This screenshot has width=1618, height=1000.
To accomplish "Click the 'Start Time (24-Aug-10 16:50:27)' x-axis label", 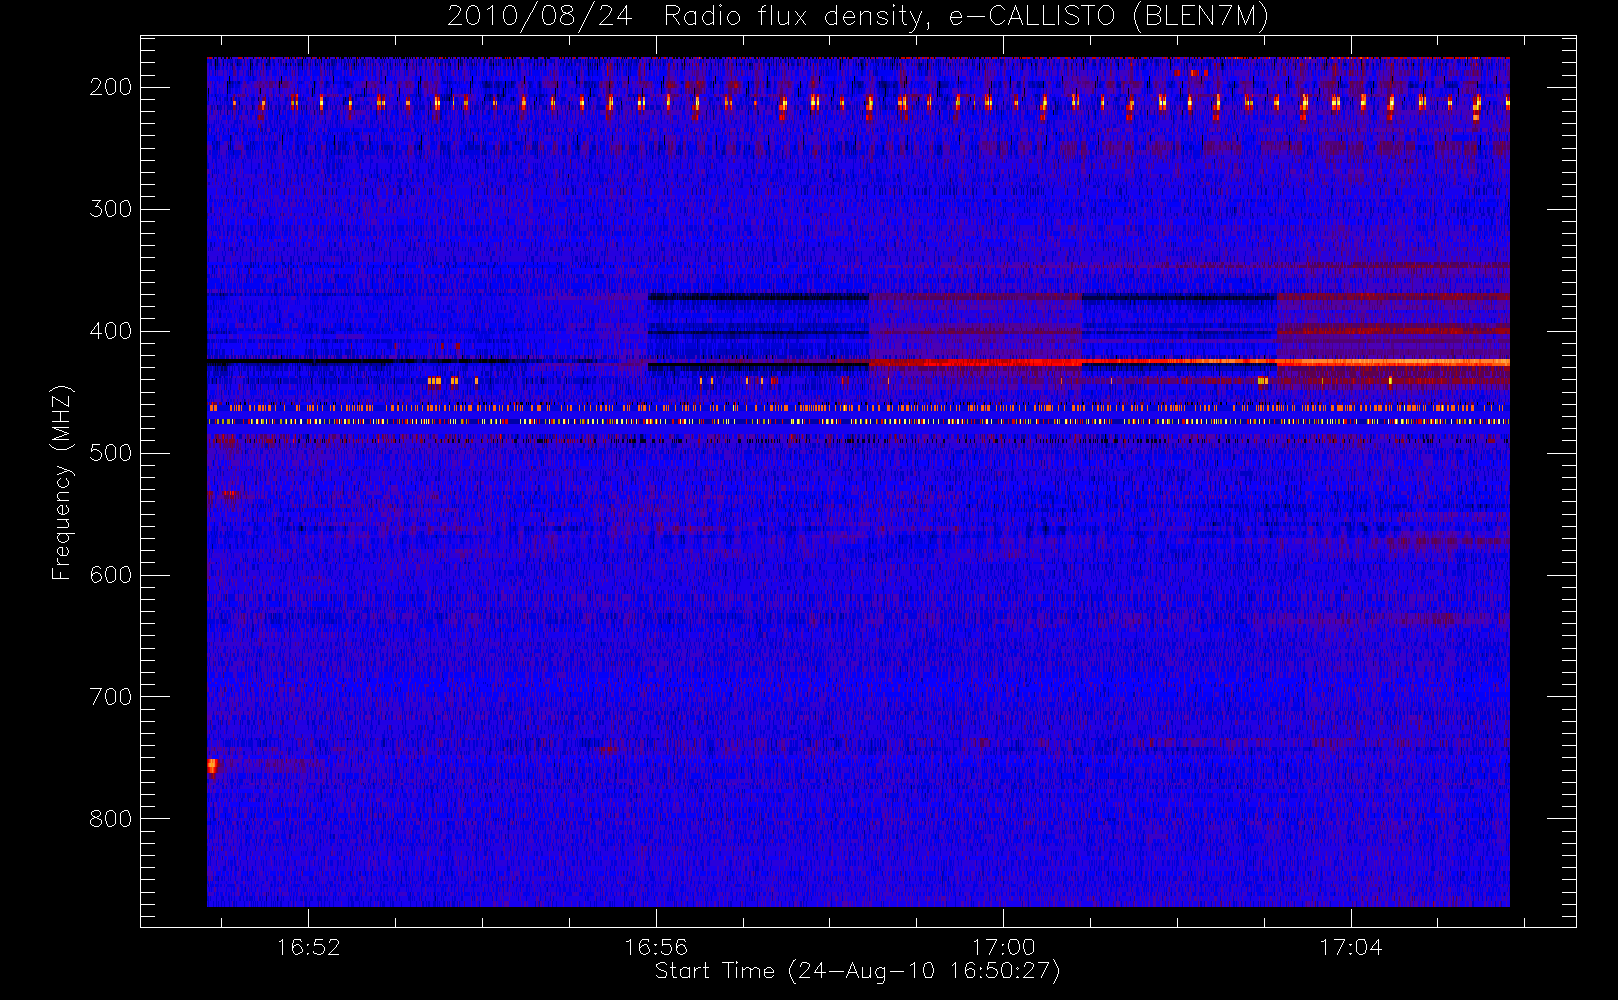I will coord(857,971).
